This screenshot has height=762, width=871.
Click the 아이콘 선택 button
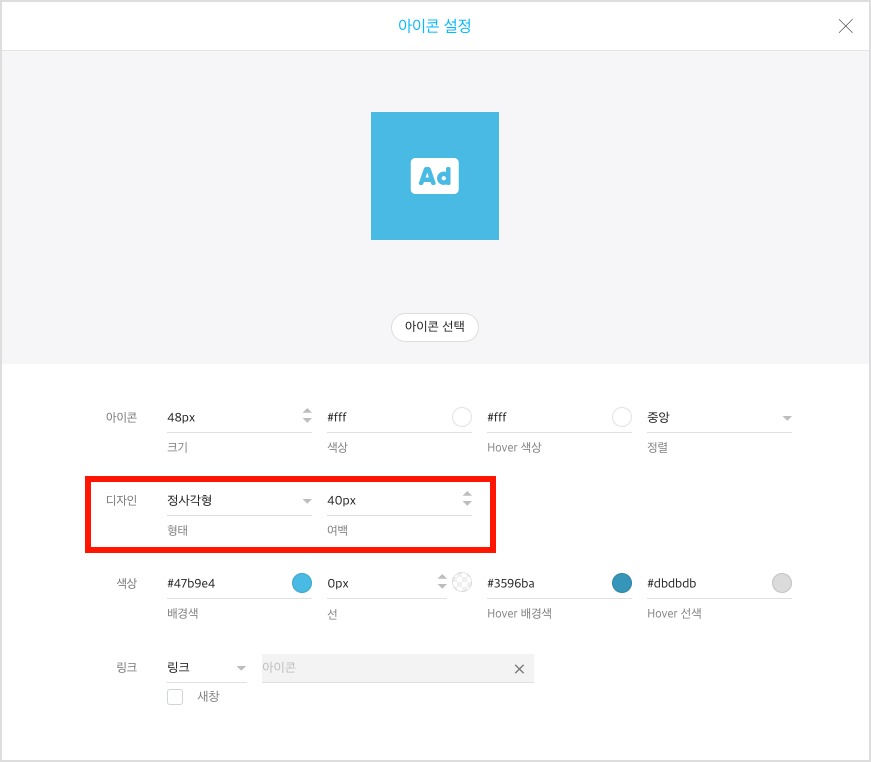click(x=435, y=327)
